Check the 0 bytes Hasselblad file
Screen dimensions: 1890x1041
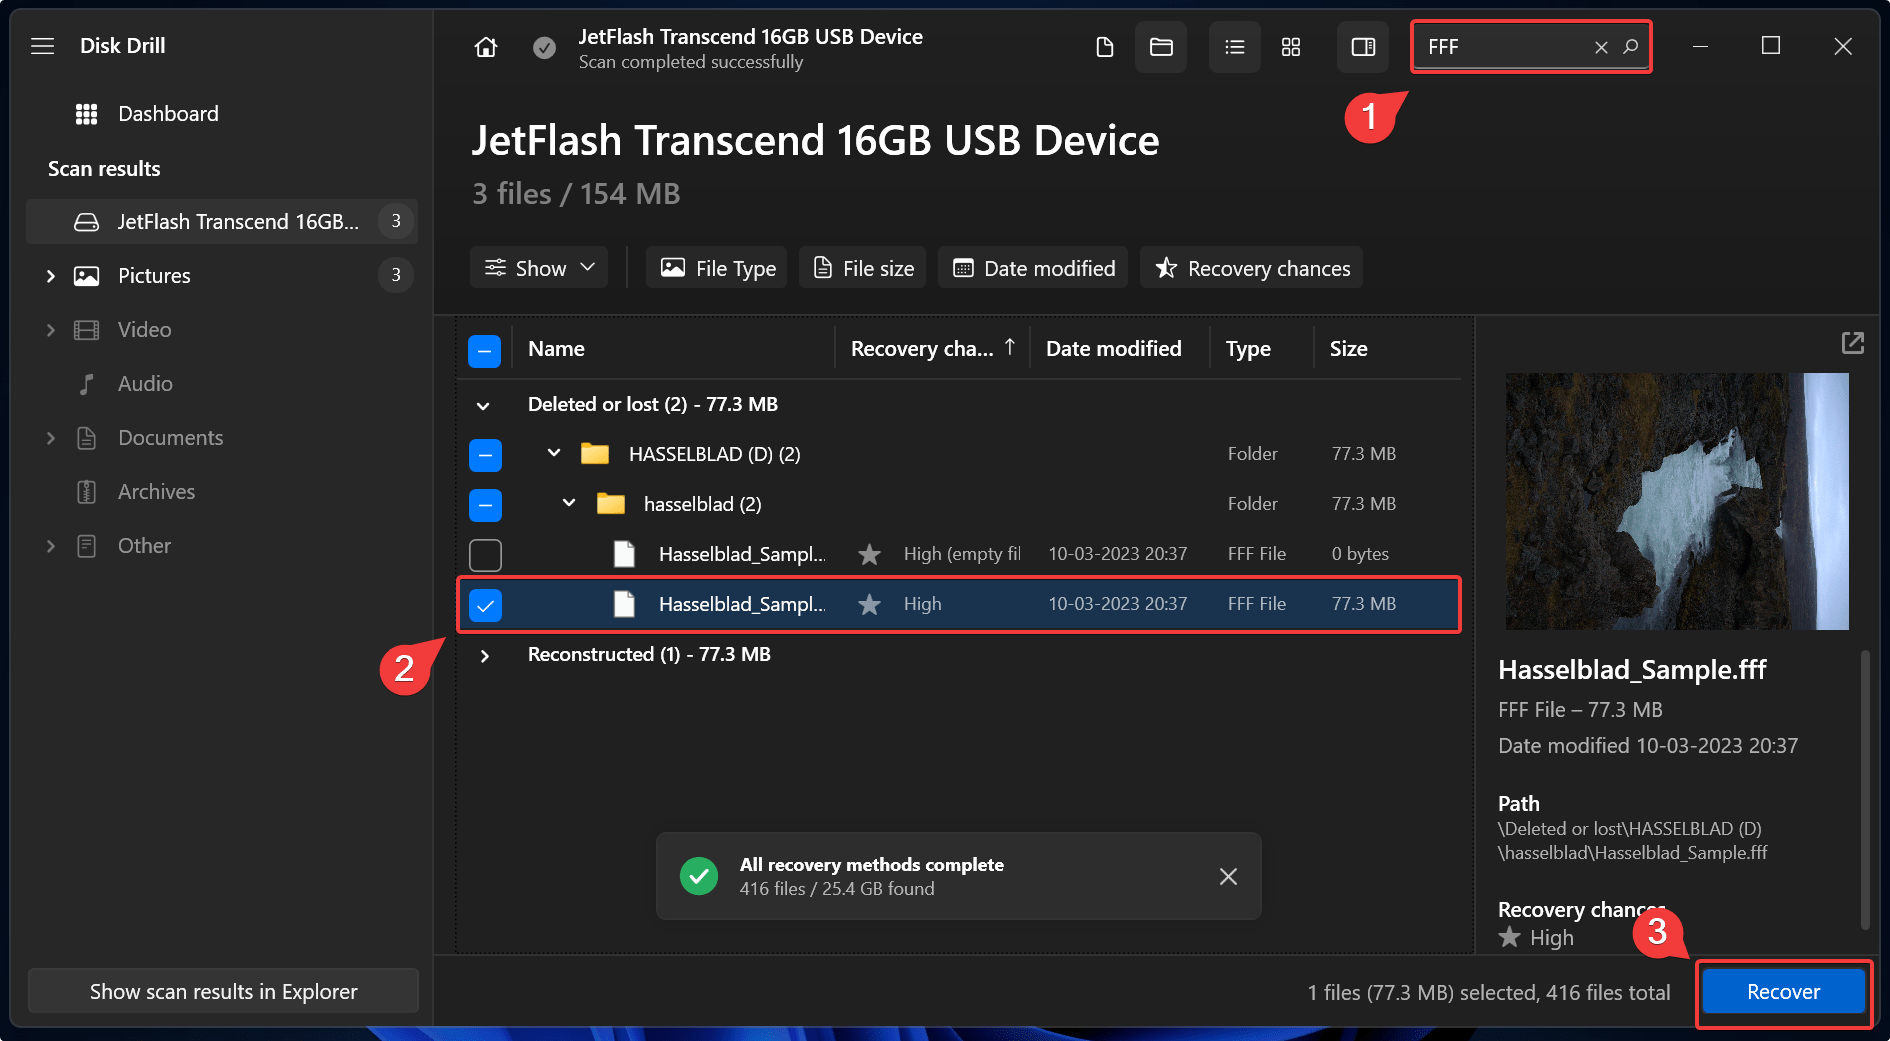click(x=485, y=555)
